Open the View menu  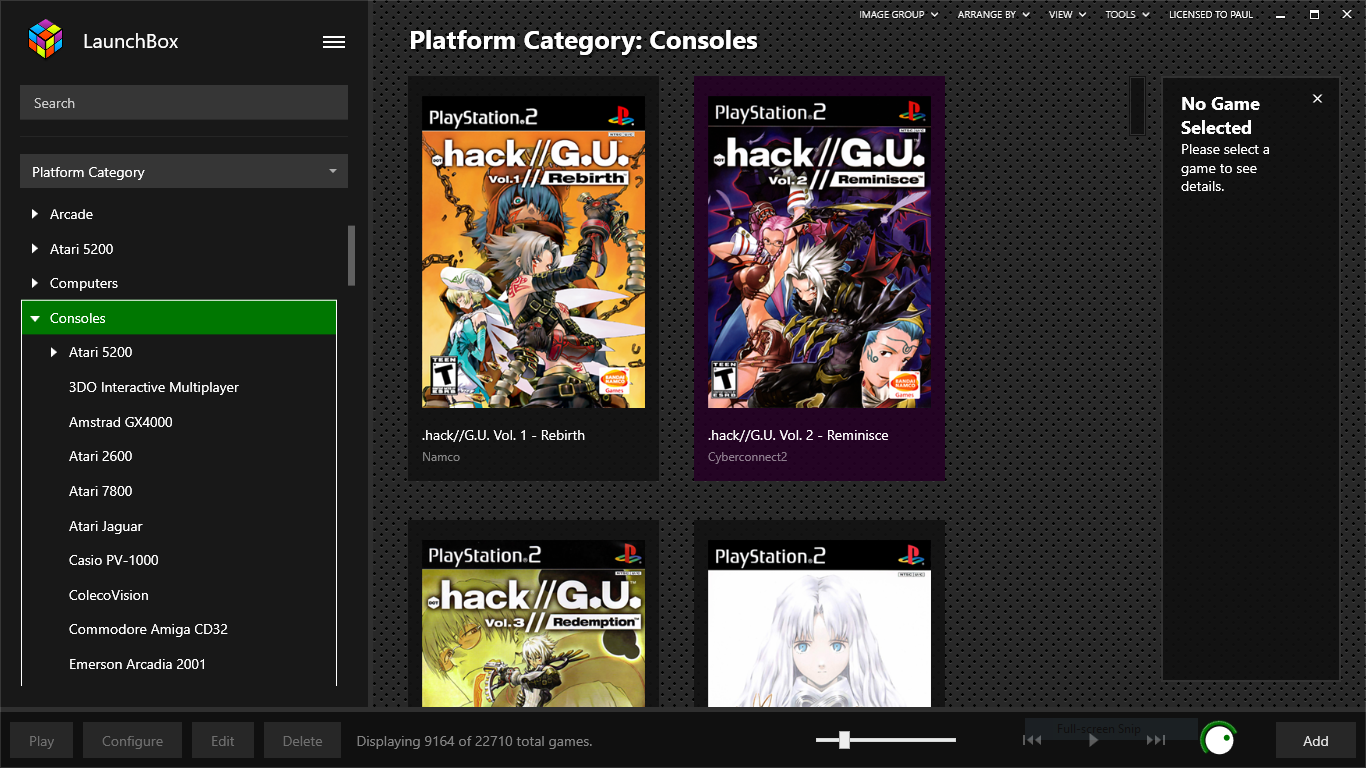[x=1068, y=14]
